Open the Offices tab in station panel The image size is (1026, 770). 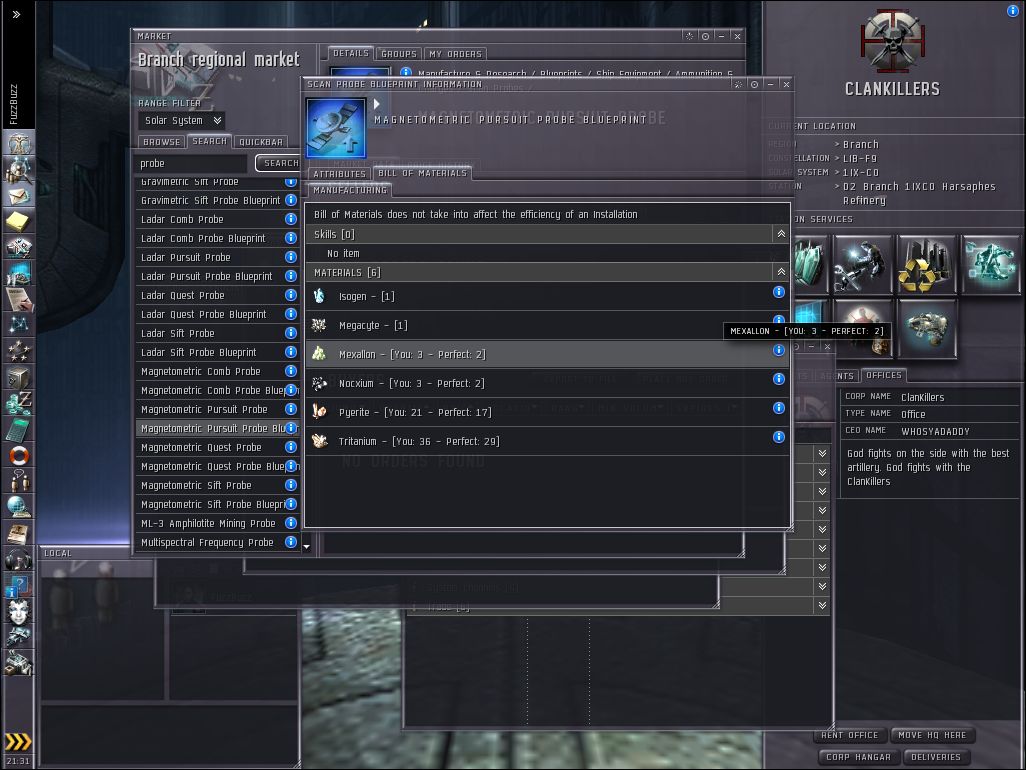(x=883, y=375)
